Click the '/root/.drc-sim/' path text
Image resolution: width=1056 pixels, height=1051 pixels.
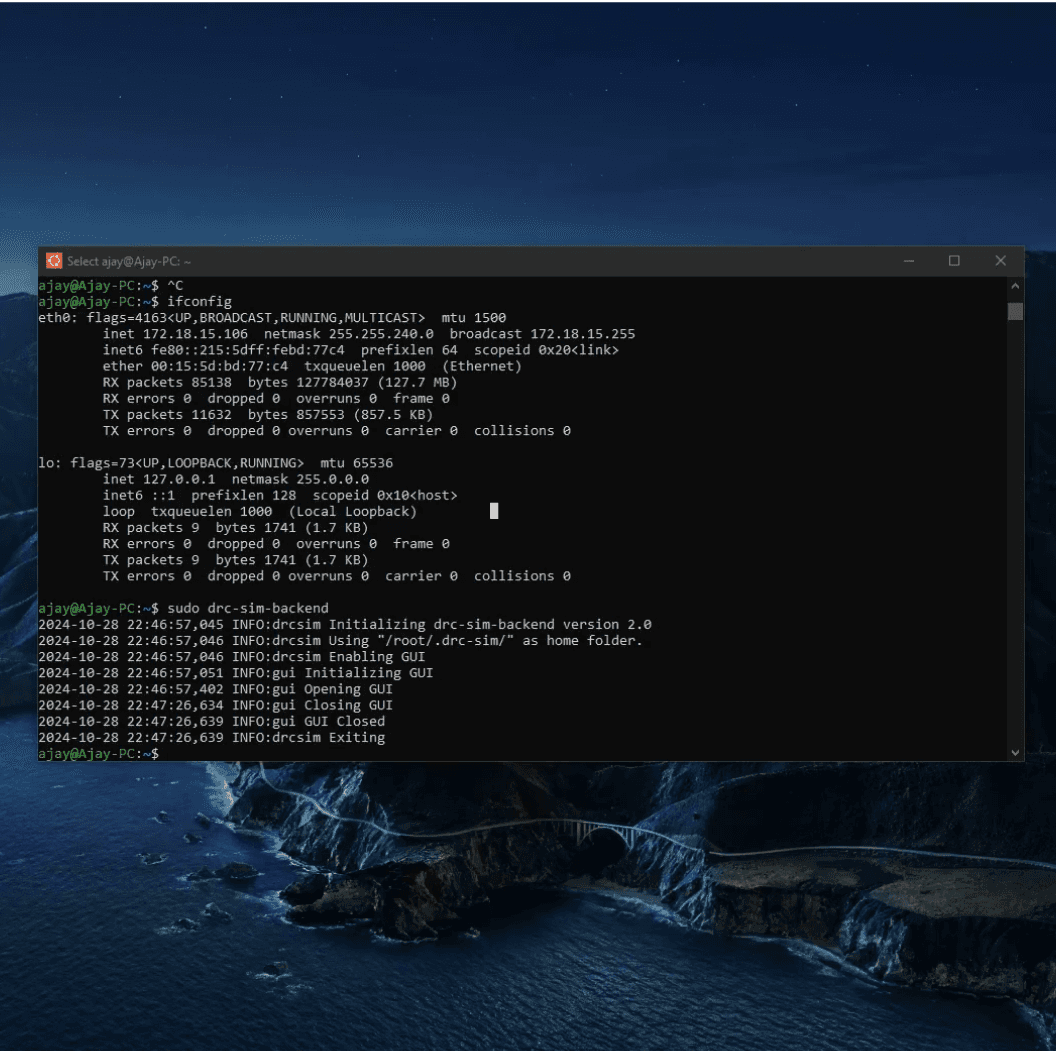(446, 641)
